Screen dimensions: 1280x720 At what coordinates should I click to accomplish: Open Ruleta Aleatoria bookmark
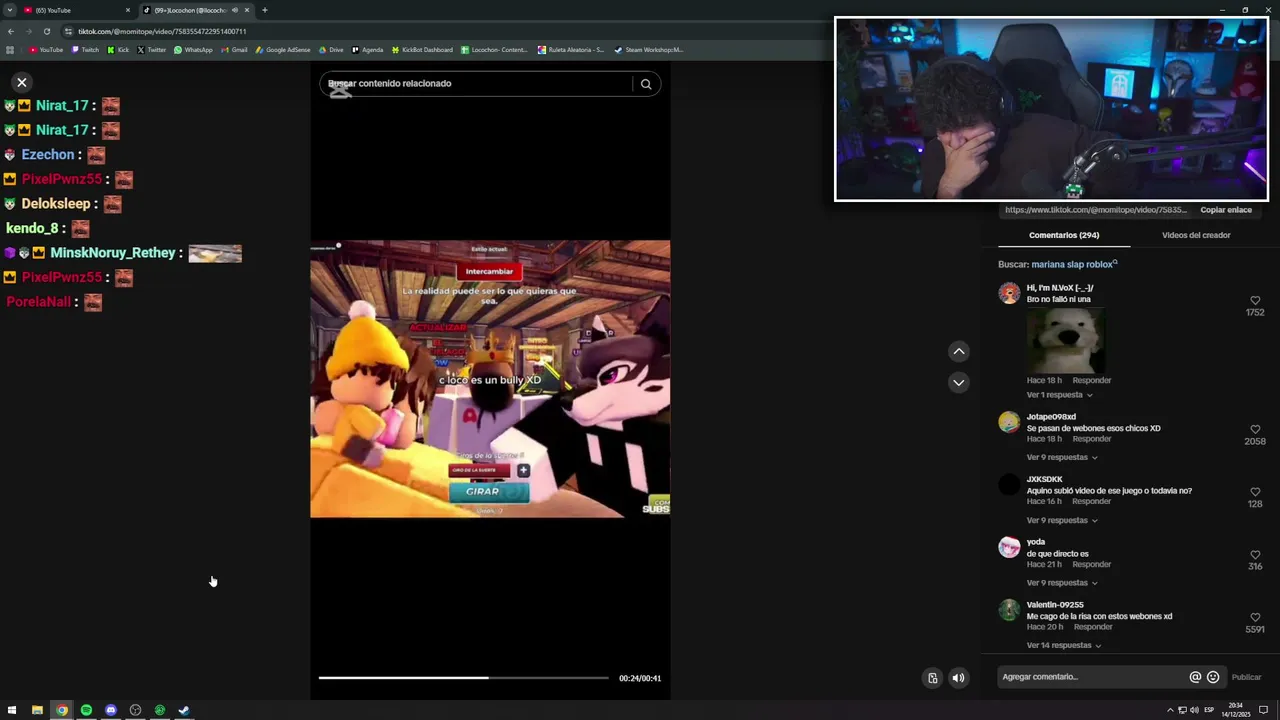(x=571, y=50)
